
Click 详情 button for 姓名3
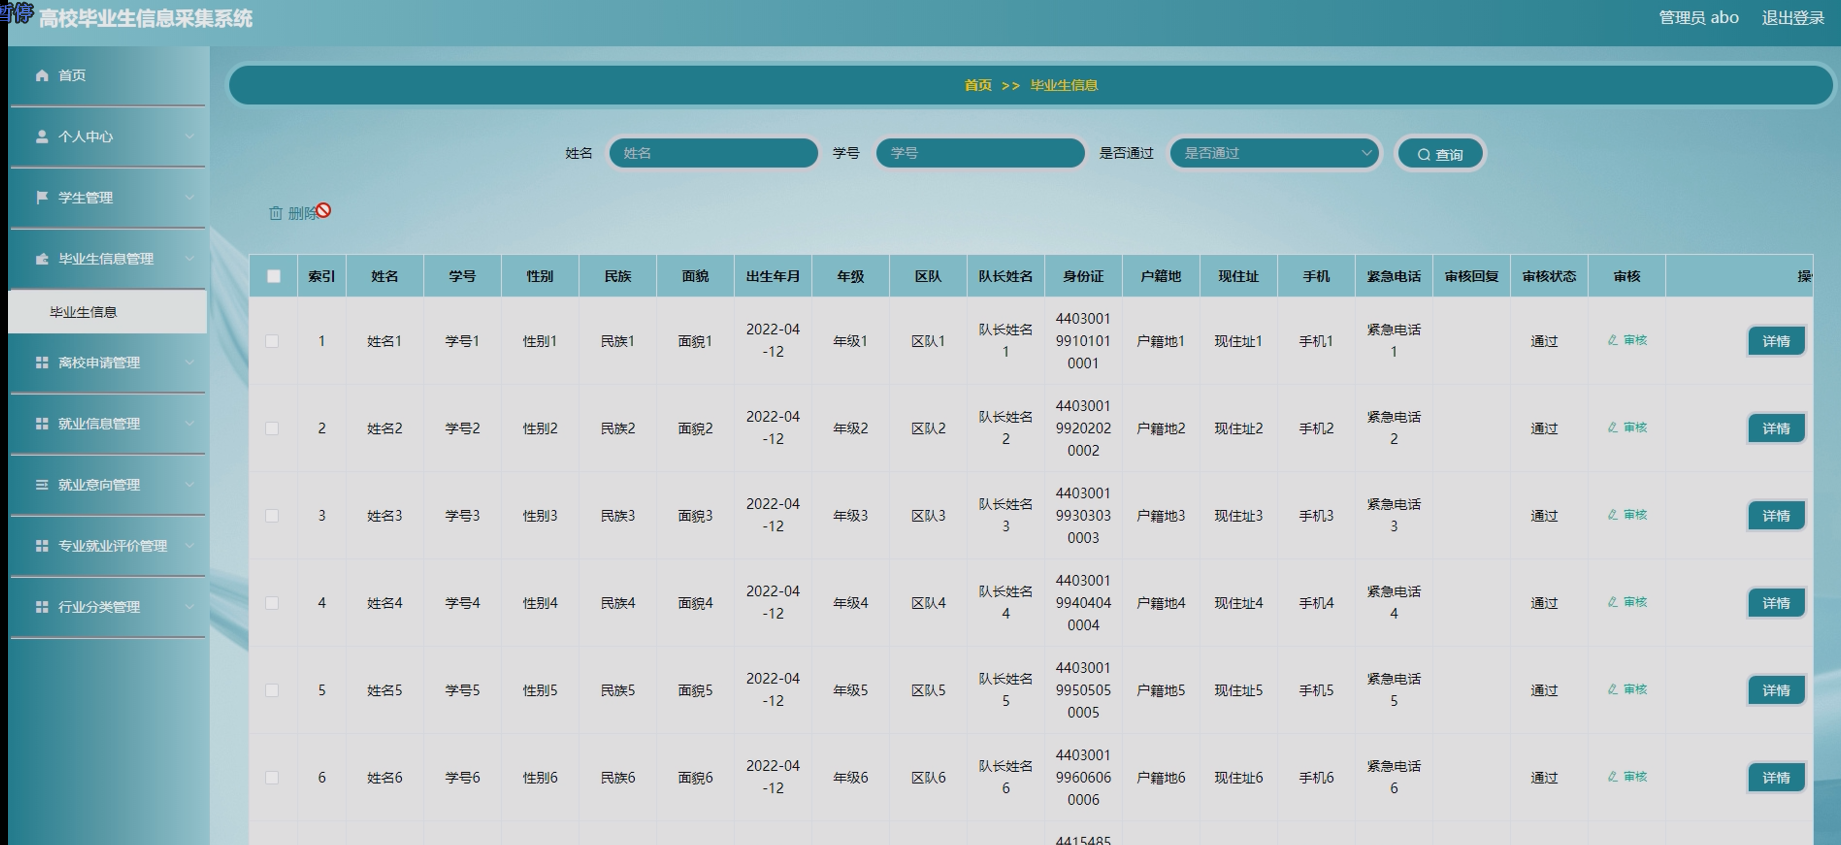pos(1776,516)
